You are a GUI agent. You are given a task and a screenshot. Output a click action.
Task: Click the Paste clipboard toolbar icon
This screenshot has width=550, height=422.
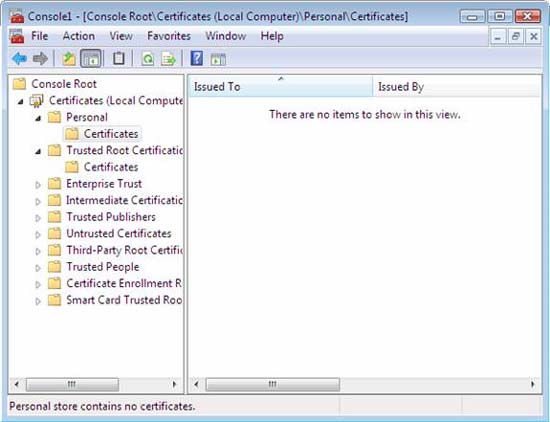coord(119,58)
